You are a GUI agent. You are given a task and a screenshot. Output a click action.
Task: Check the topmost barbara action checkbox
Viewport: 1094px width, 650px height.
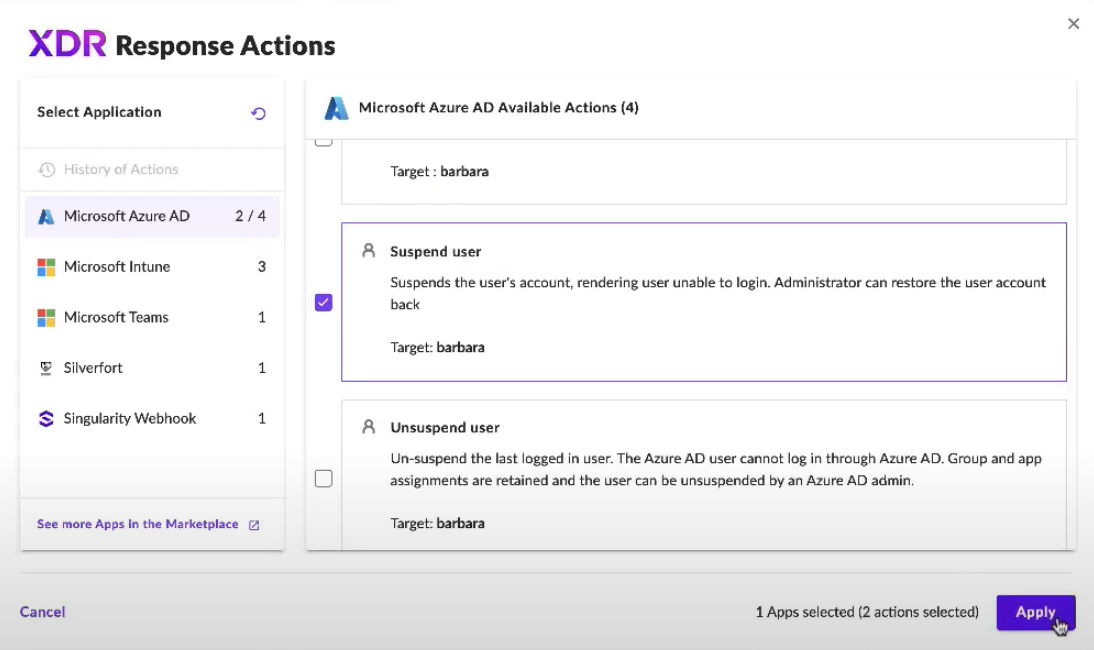click(323, 141)
